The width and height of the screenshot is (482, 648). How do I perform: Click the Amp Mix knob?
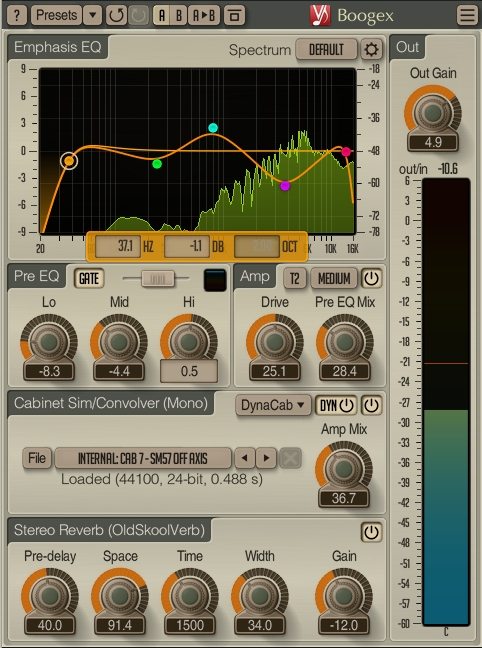(x=344, y=469)
